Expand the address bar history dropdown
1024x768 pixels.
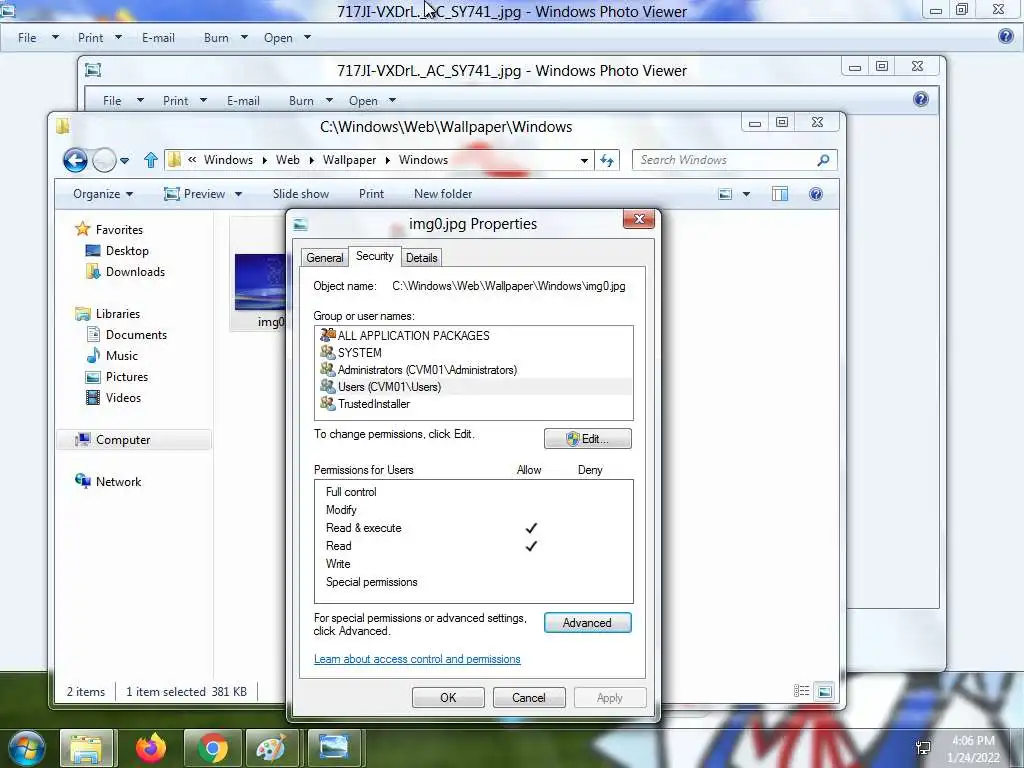click(584, 161)
